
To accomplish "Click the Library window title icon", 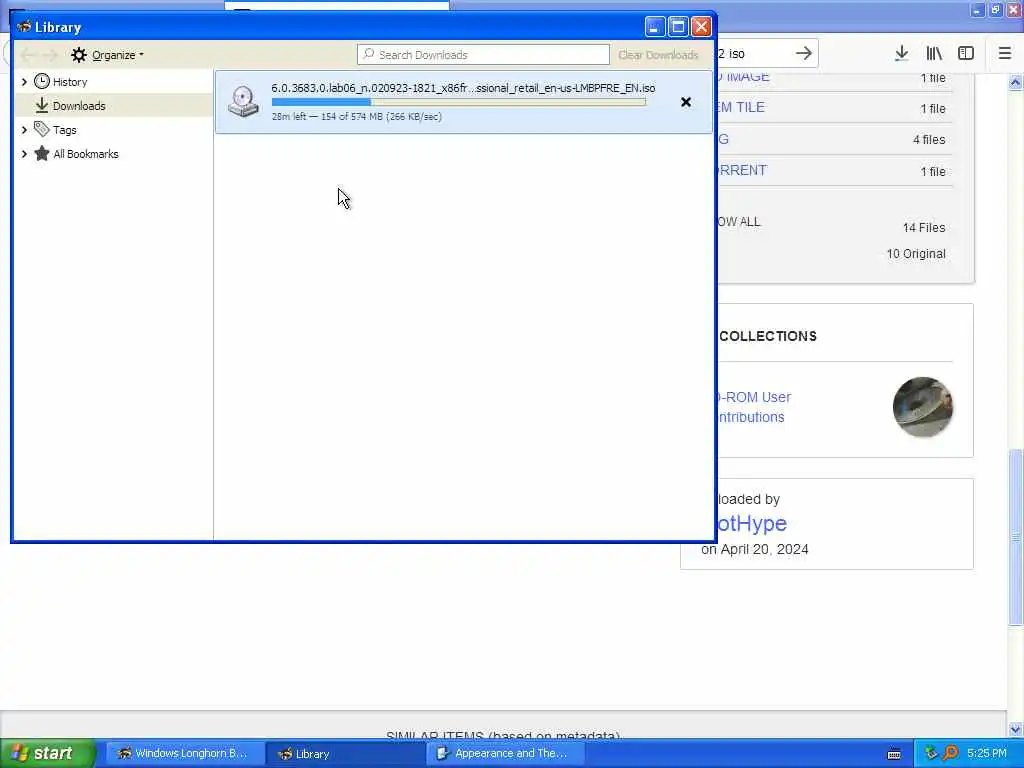I will (x=25, y=27).
